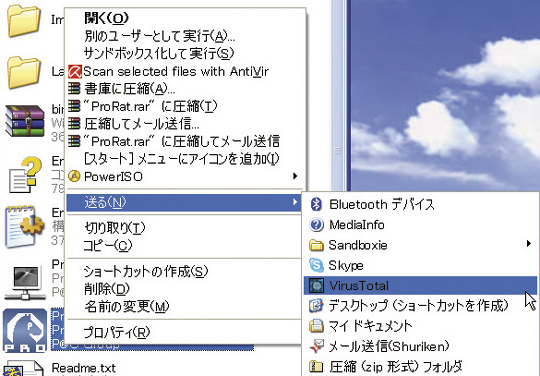Send to メール送信(Shuriken)
Viewport: 540px width, 376px height.
coord(420,346)
